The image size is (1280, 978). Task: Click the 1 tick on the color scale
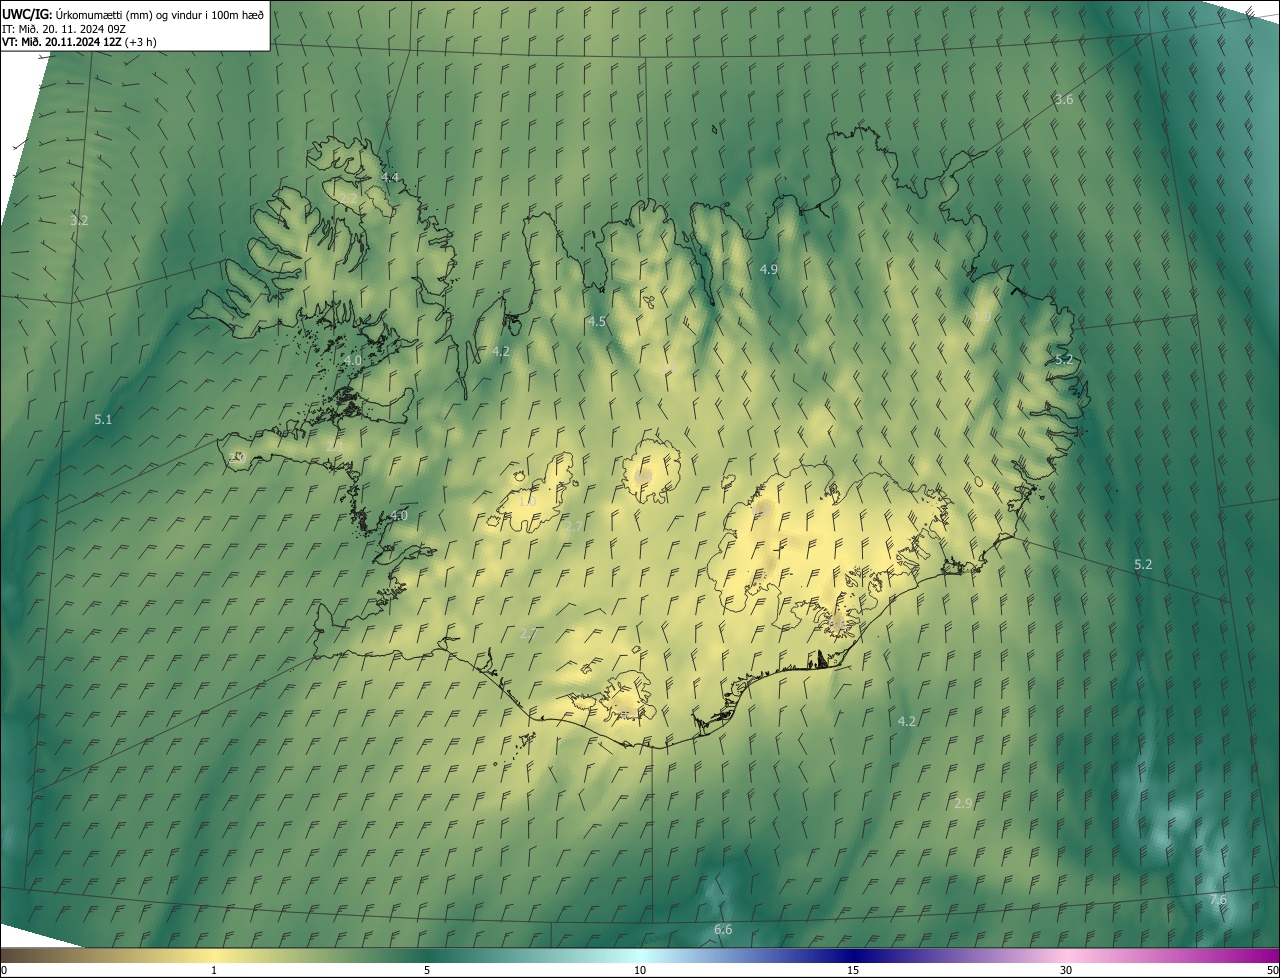[x=214, y=970]
